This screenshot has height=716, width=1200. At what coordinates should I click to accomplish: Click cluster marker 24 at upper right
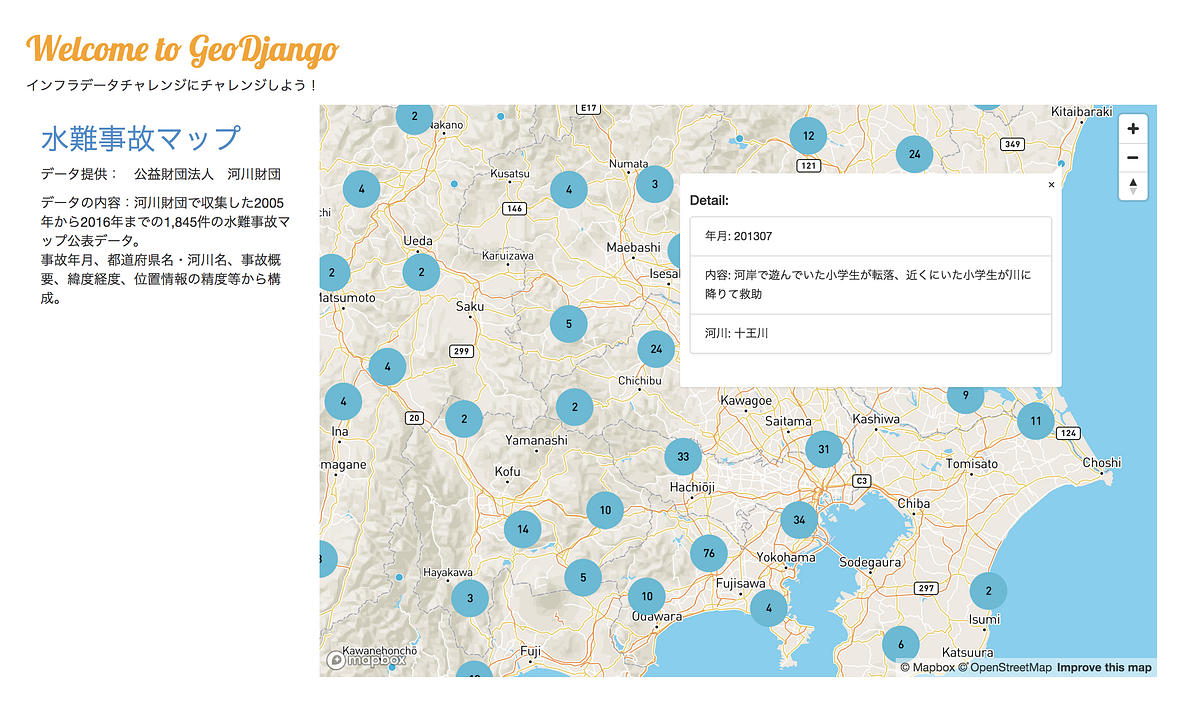(x=914, y=154)
